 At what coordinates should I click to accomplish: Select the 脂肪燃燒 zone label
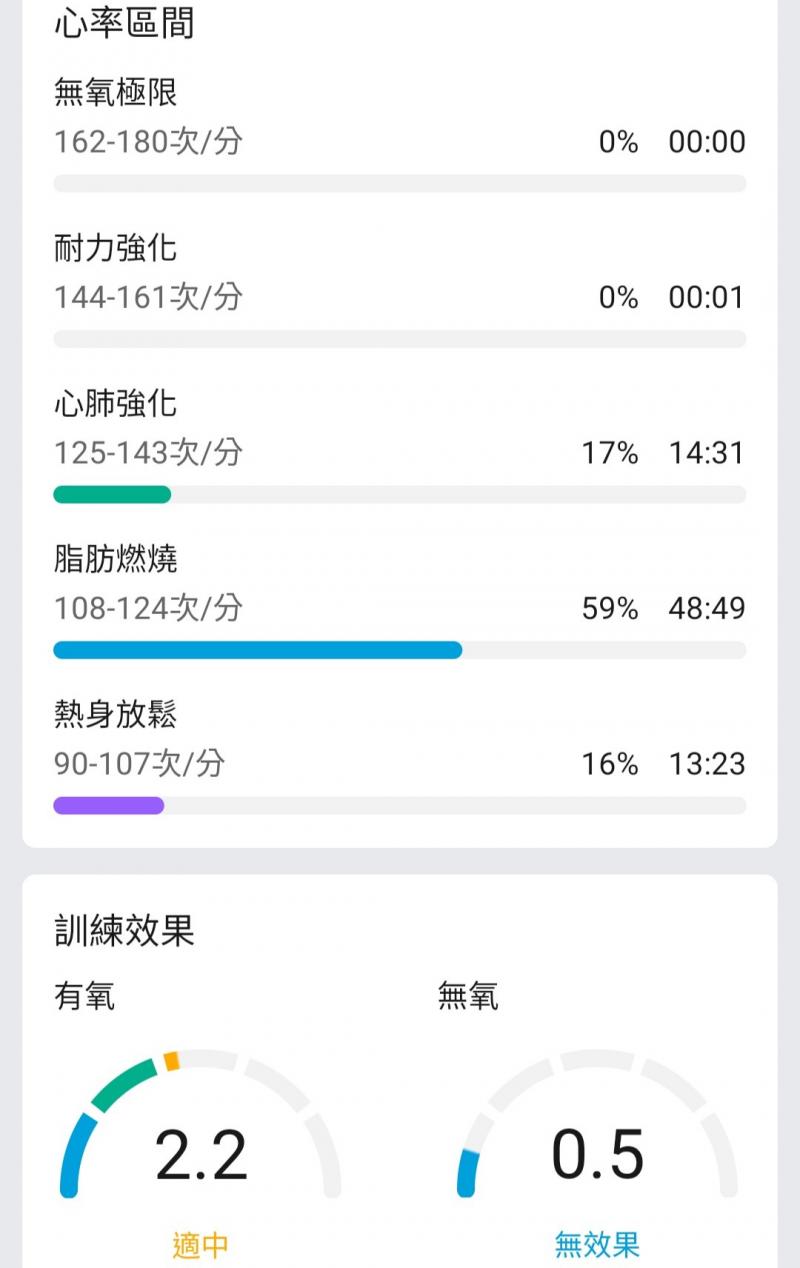(116, 559)
